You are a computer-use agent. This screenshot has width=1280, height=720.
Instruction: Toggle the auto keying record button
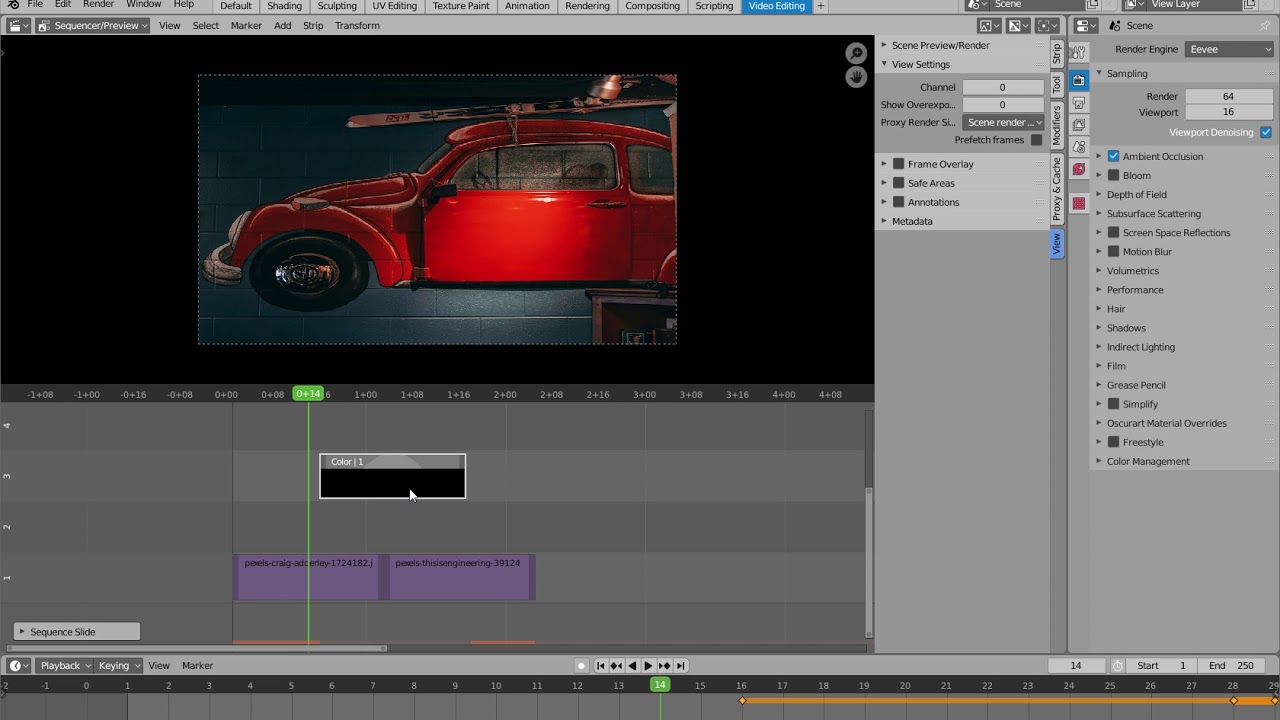click(580, 666)
